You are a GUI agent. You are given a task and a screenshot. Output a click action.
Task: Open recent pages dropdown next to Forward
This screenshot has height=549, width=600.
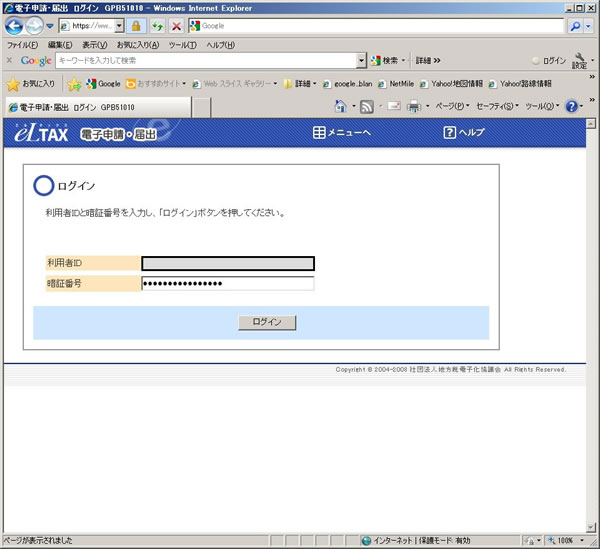pyautogui.click(x=50, y=26)
